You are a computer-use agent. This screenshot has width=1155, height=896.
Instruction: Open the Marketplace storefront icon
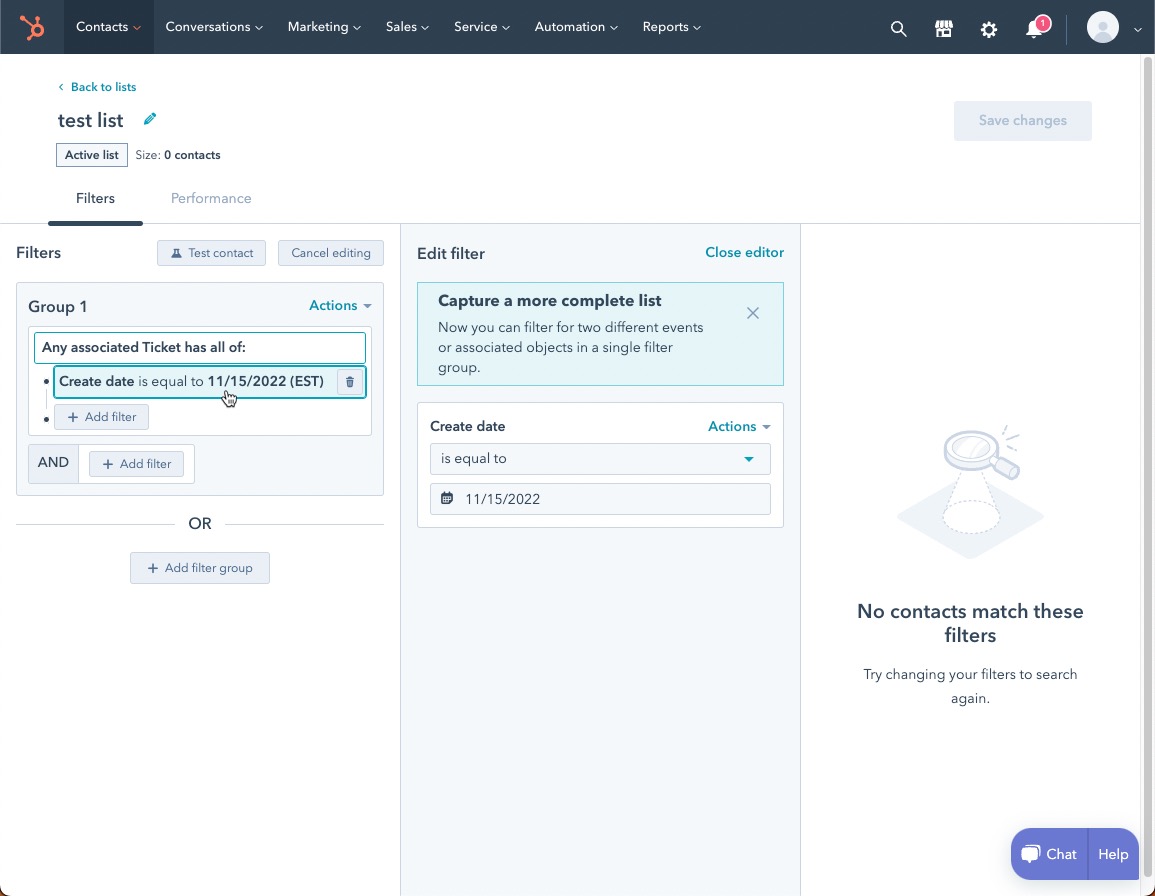click(x=943, y=29)
